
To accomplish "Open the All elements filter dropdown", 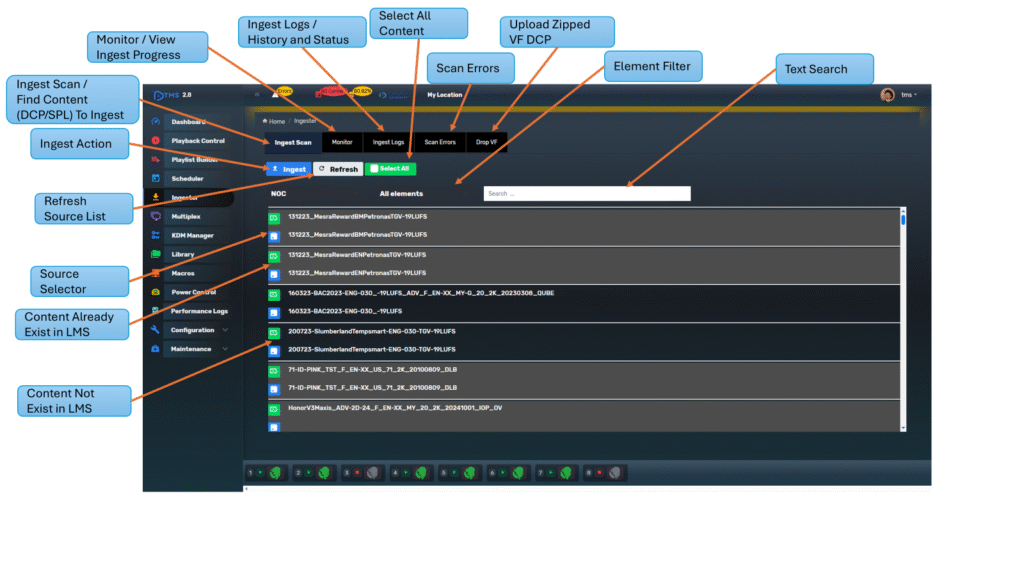I will click(401, 194).
